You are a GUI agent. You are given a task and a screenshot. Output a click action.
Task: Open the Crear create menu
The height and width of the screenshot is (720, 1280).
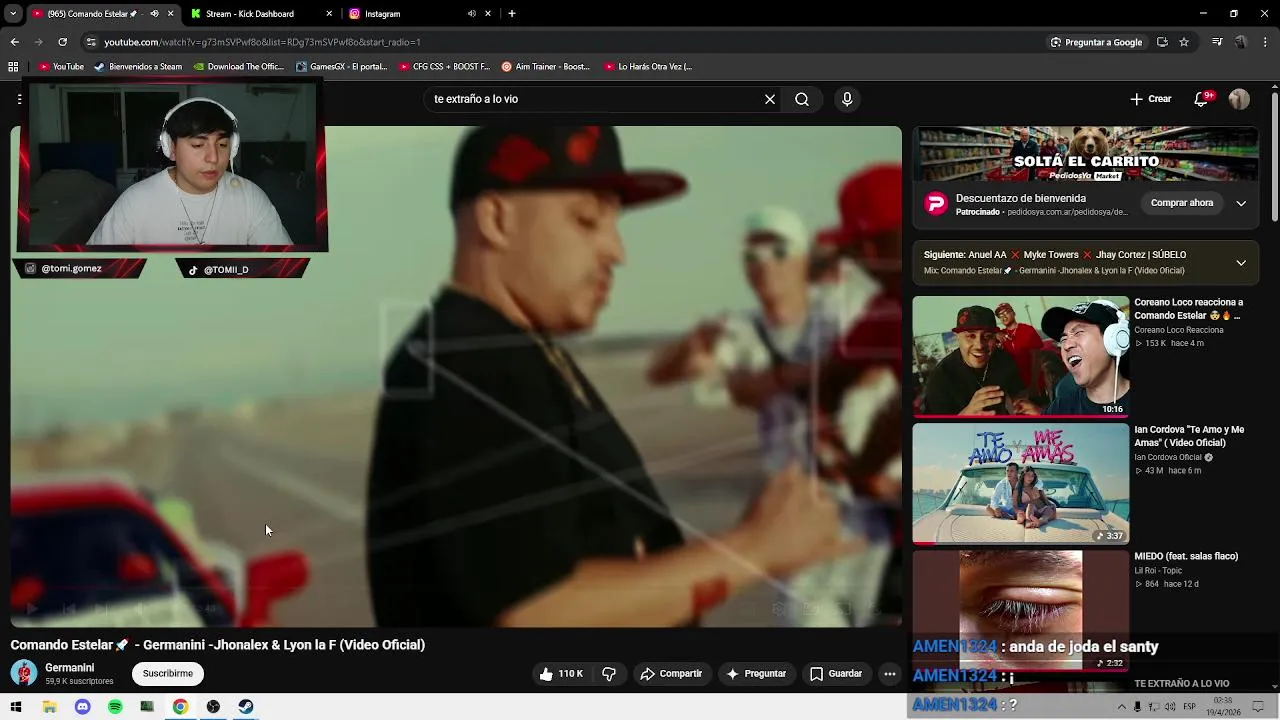(x=1151, y=99)
